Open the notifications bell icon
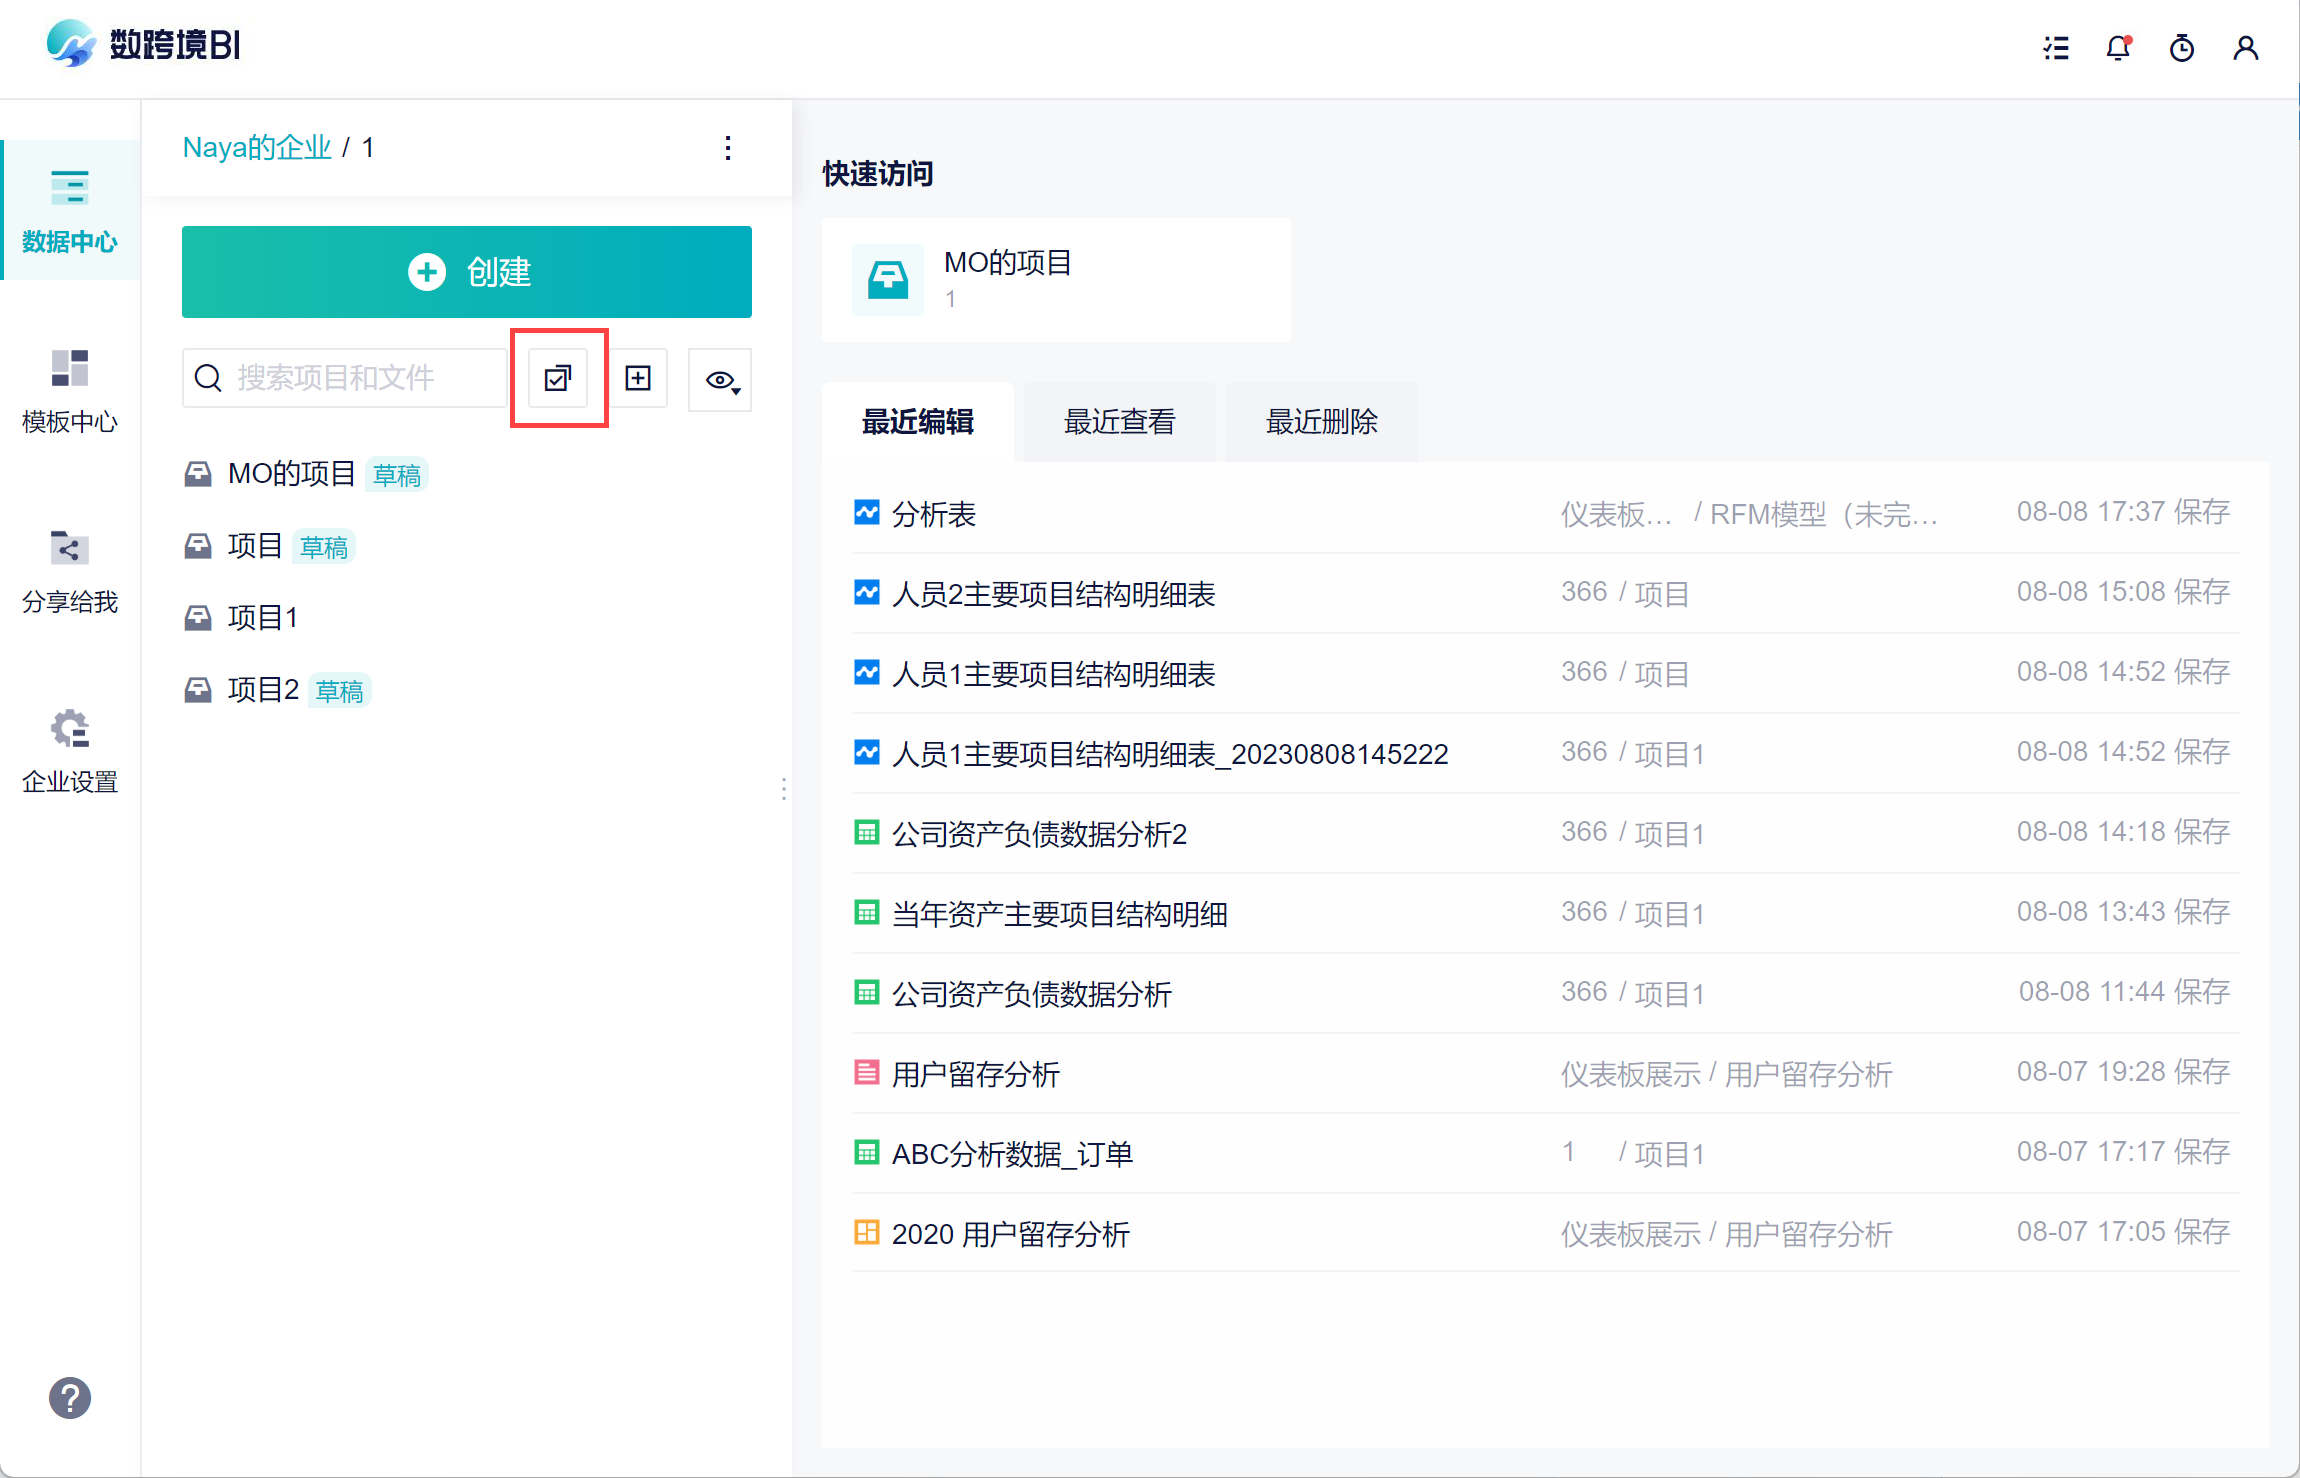2300x1478 pixels. pos(2118,48)
